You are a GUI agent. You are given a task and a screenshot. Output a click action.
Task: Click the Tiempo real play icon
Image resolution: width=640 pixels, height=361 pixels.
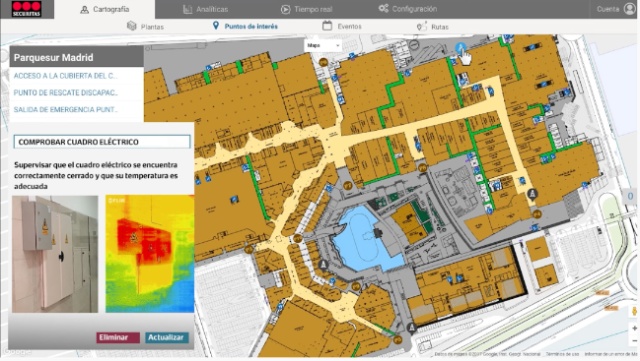[x=285, y=9]
